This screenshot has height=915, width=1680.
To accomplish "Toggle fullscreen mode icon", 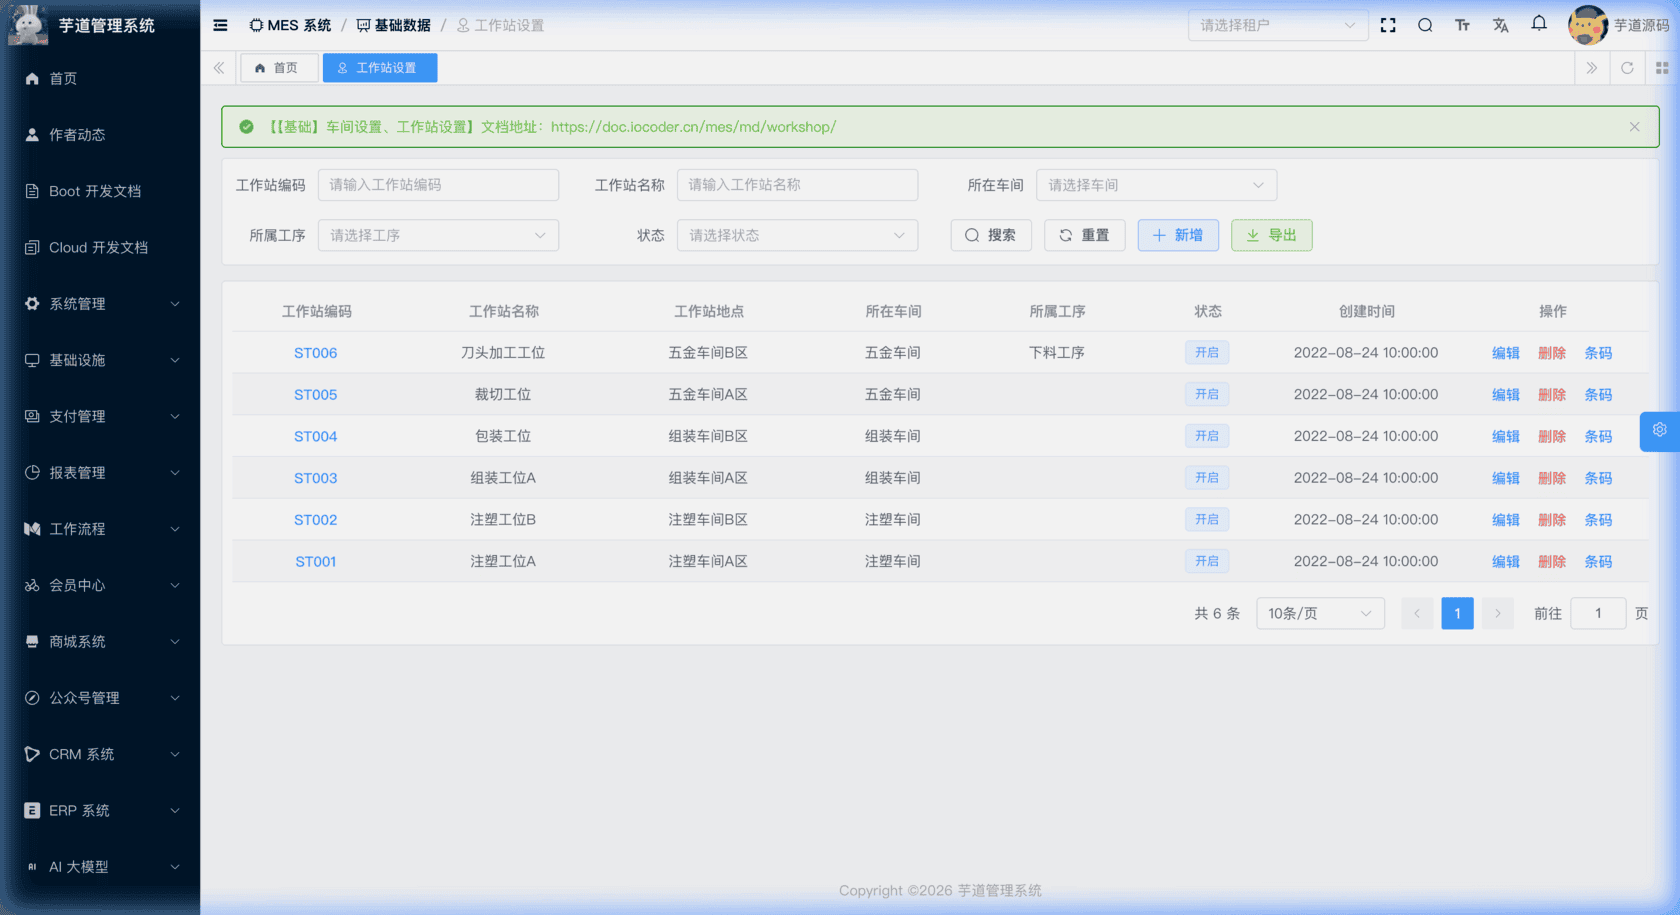I will tap(1388, 25).
